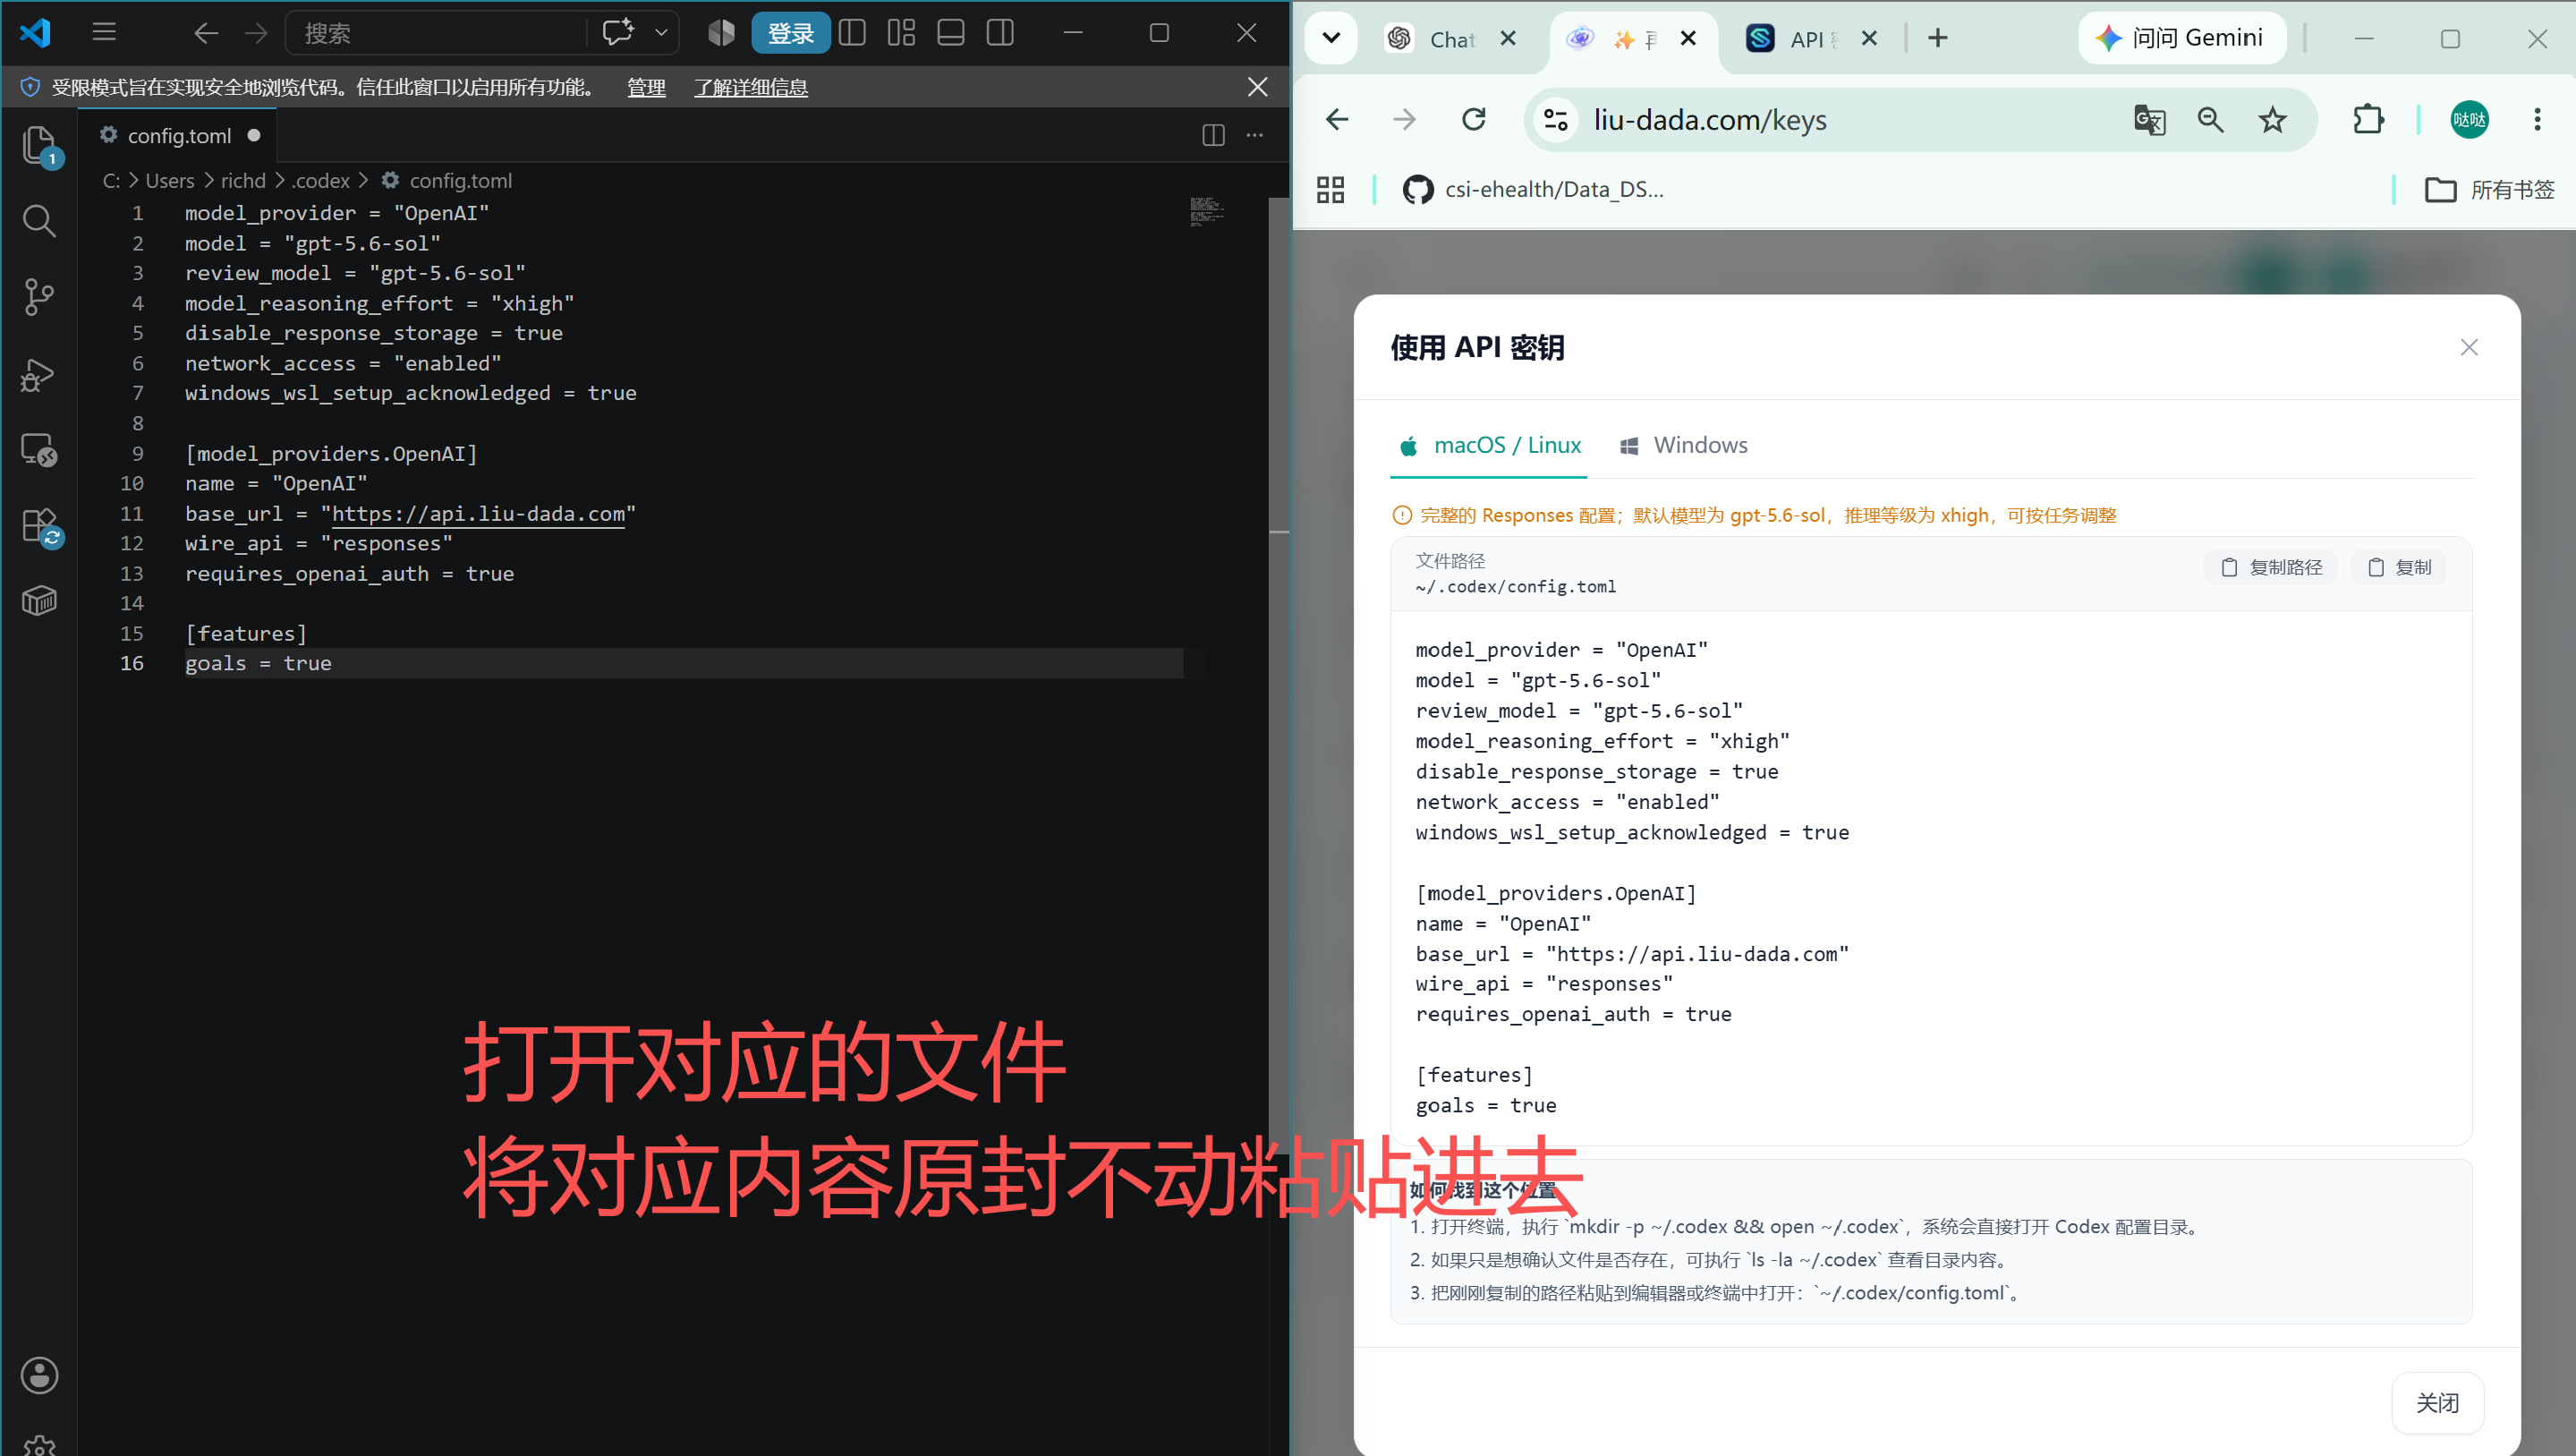The width and height of the screenshot is (2576, 1456).
Task: Click the 关闭 button in dialog
Action: (2437, 1403)
